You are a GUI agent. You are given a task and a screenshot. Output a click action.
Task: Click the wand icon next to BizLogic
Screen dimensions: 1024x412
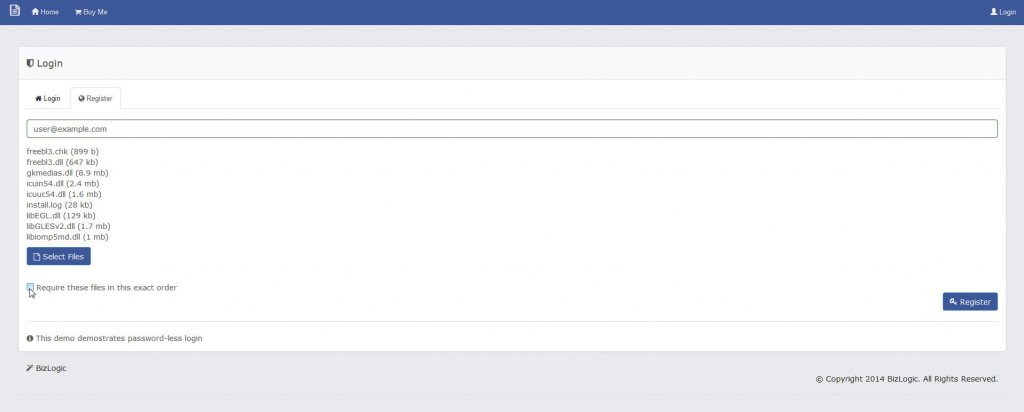point(29,368)
